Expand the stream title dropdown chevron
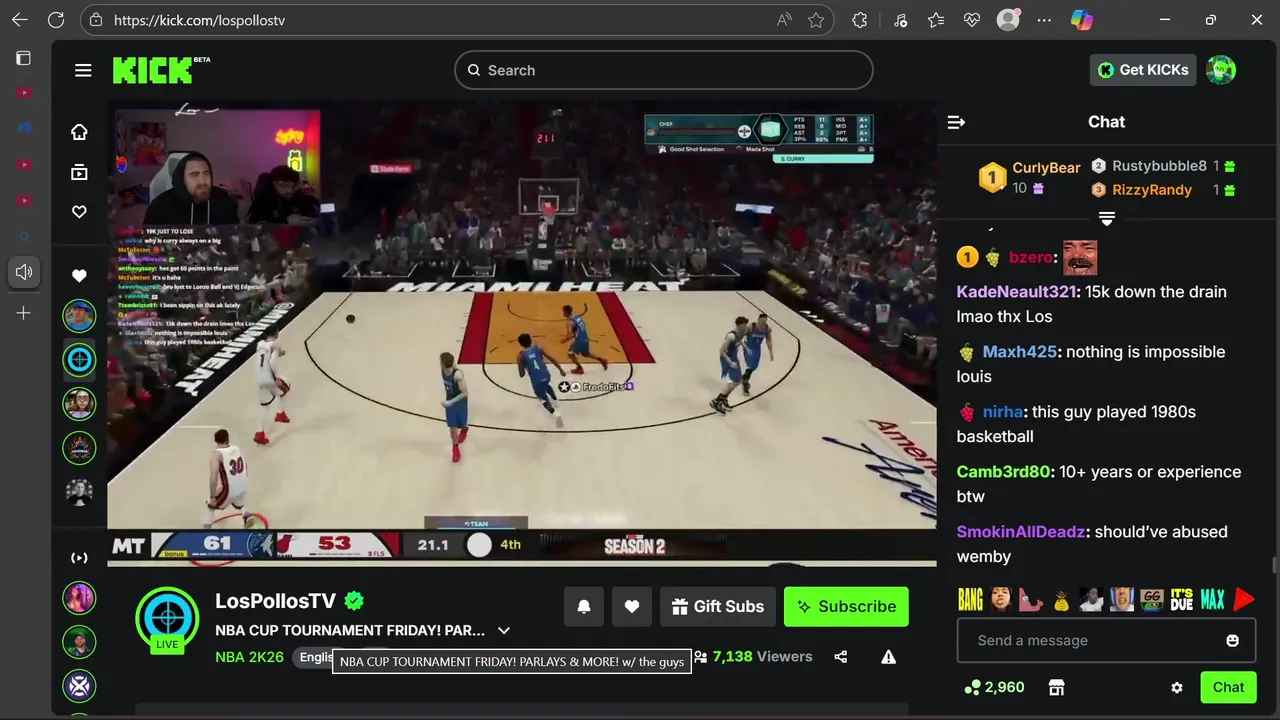The width and height of the screenshot is (1280, 720). [x=504, y=631]
